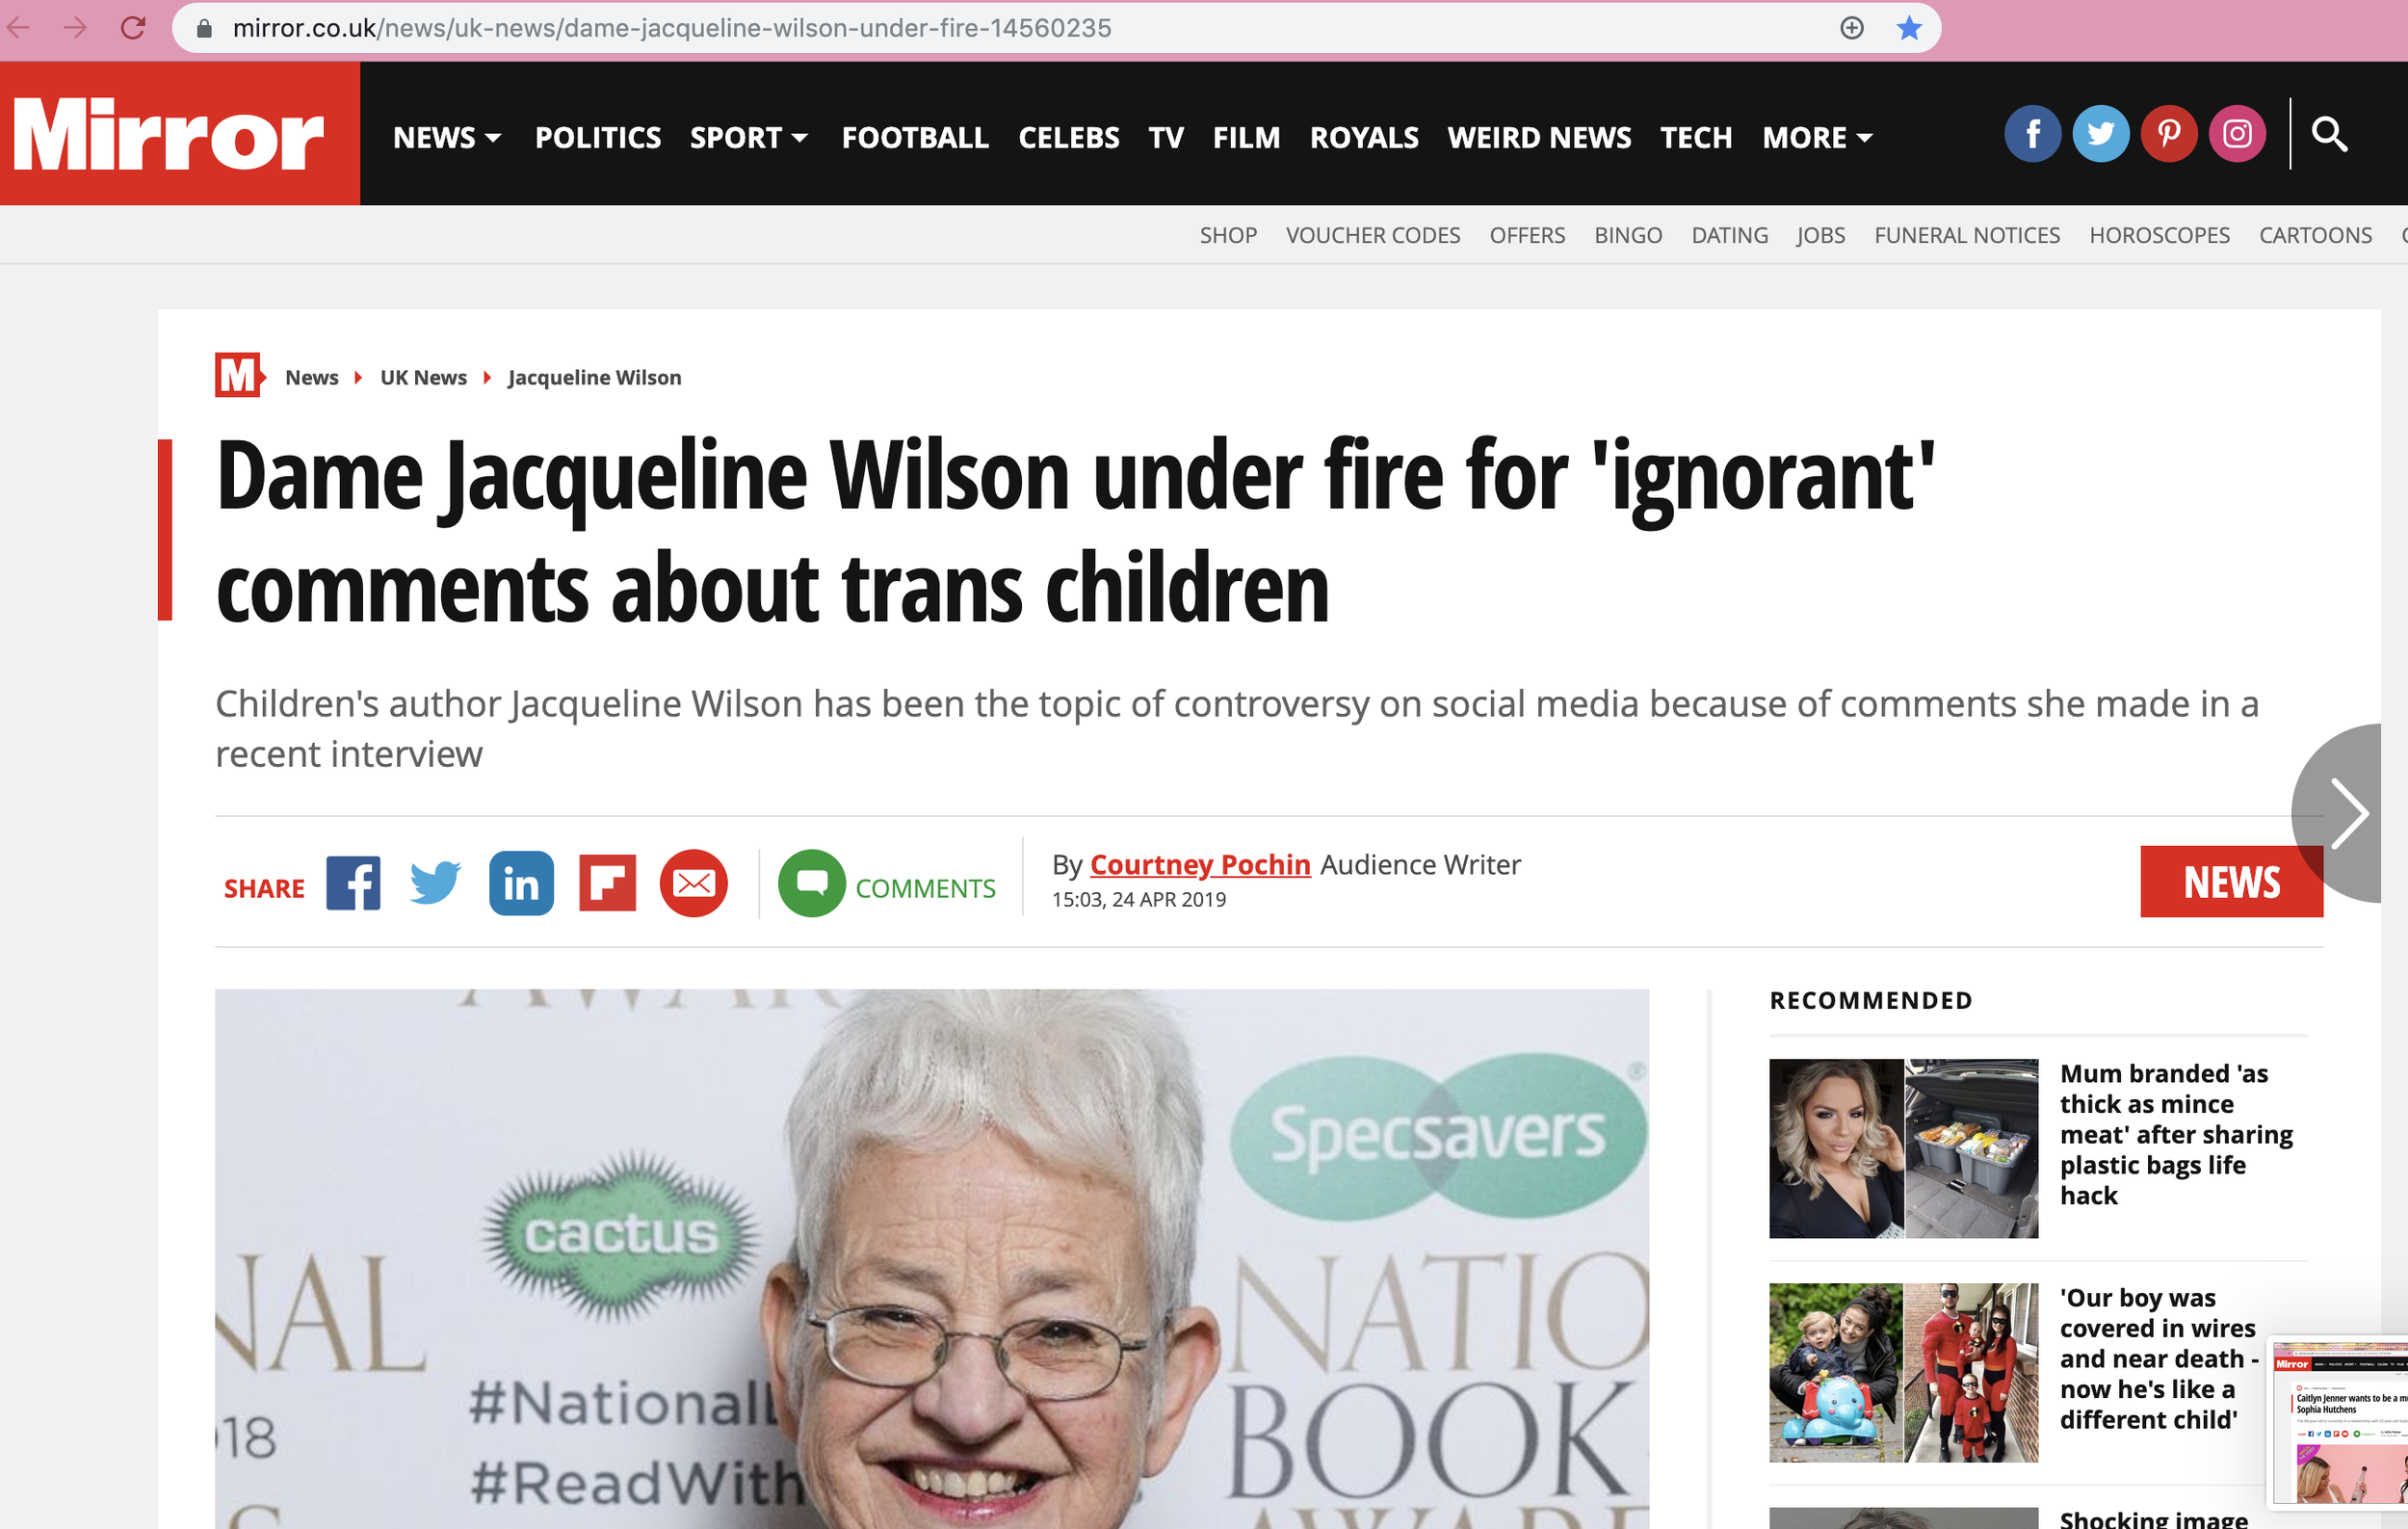Open FUNERAL NOTICES link
Viewport: 2408px width, 1529px height.
click(x=1967, y=235)
